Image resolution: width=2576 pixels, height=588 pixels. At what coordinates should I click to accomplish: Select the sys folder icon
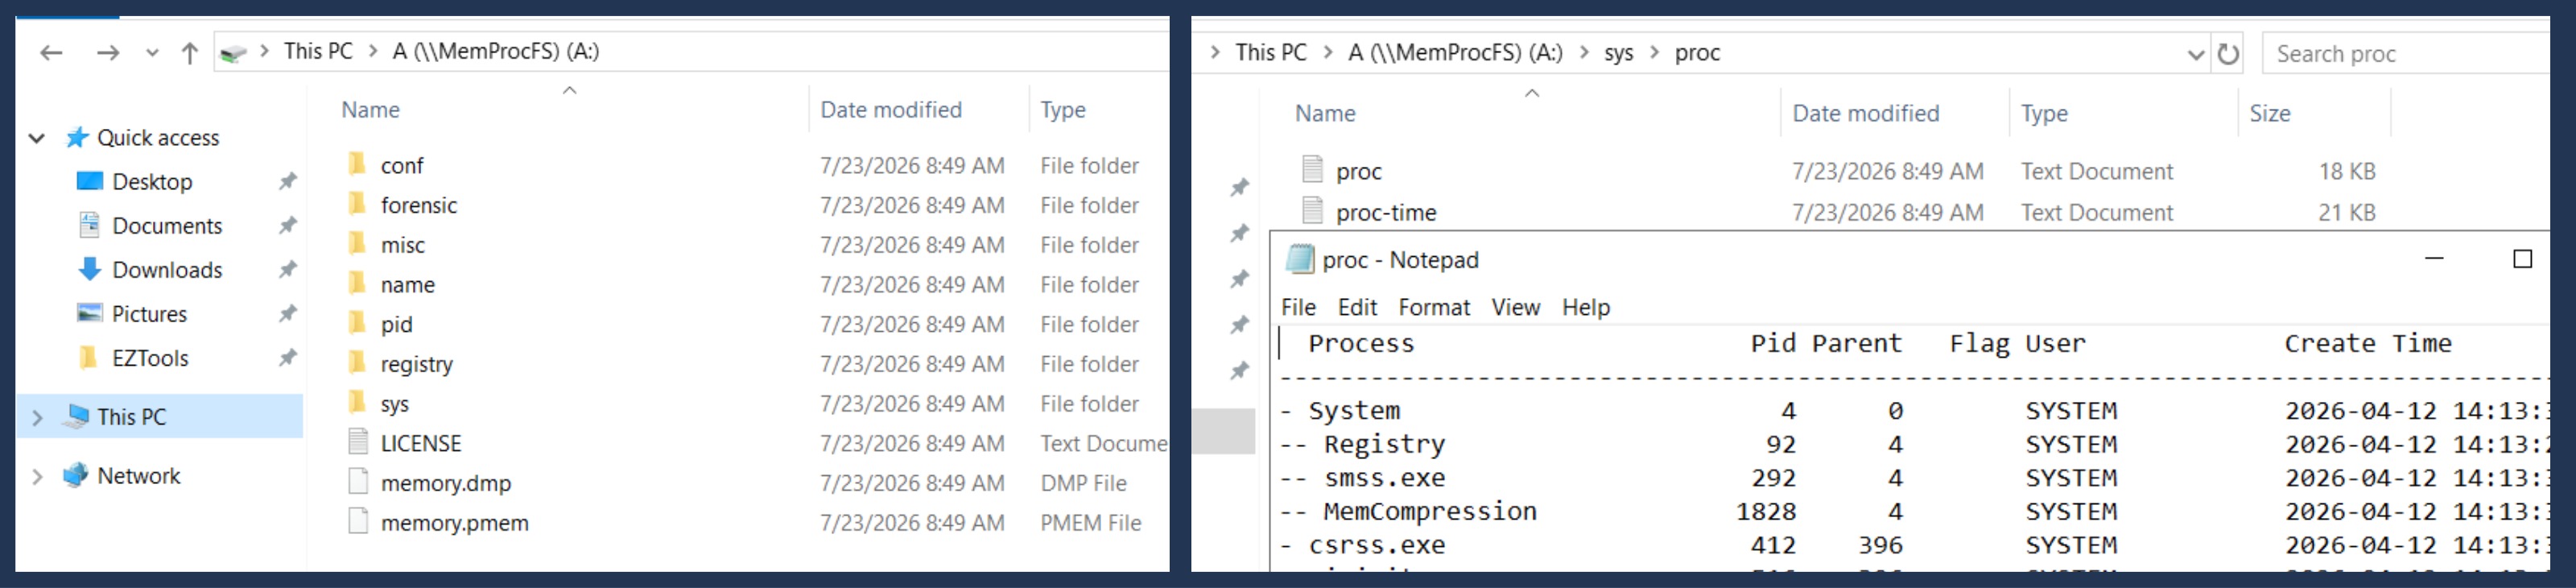357,403
